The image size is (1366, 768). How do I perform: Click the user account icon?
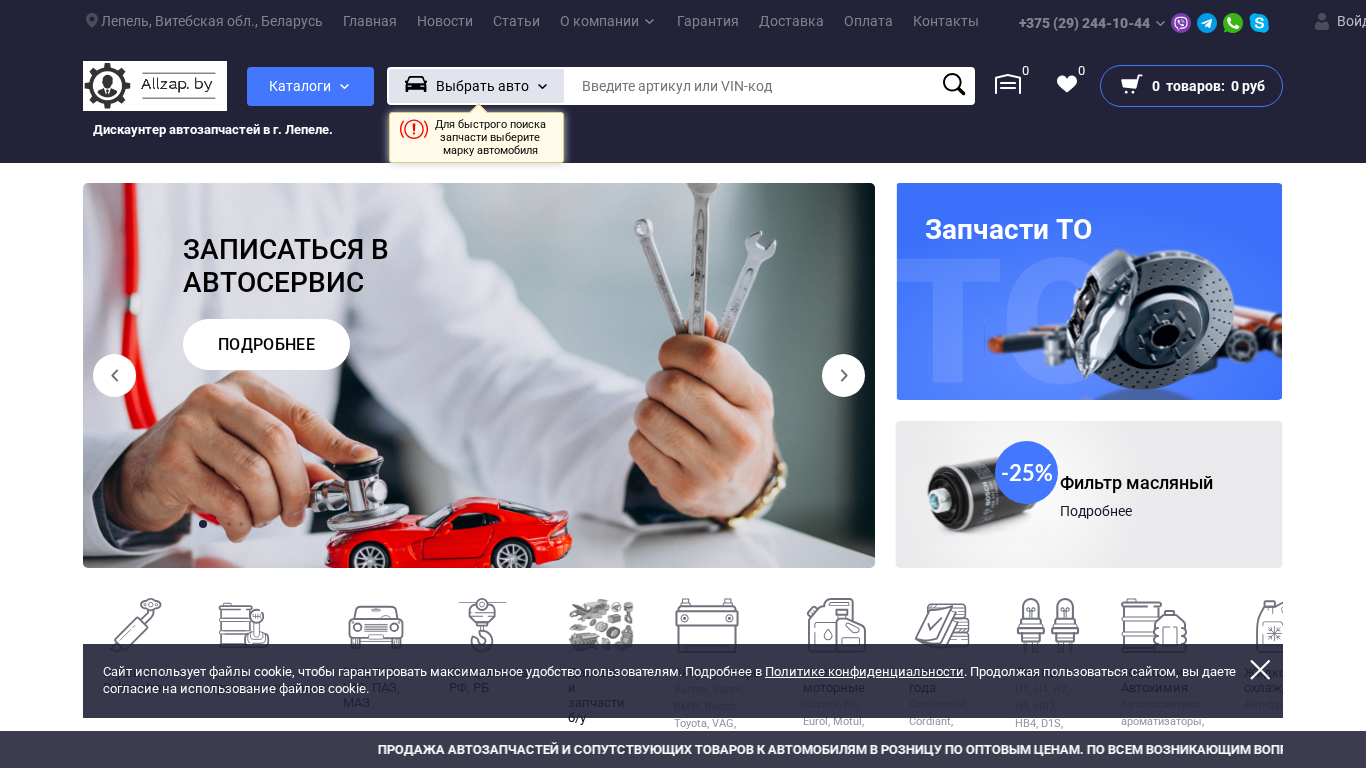point(1322,22)
